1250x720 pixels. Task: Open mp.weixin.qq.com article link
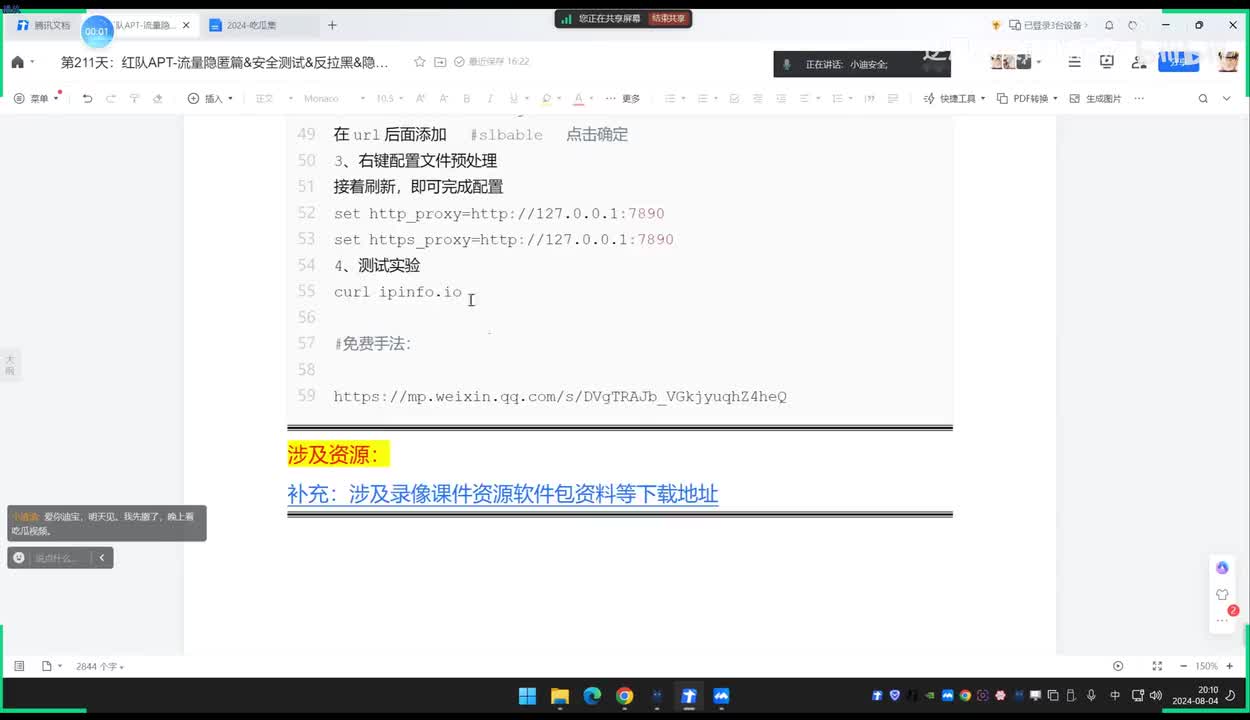point(560,396)
